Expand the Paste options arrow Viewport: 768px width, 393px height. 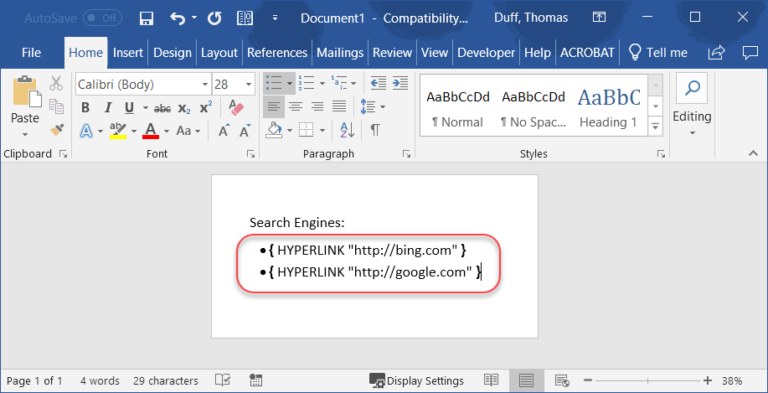tap(25, 134)
